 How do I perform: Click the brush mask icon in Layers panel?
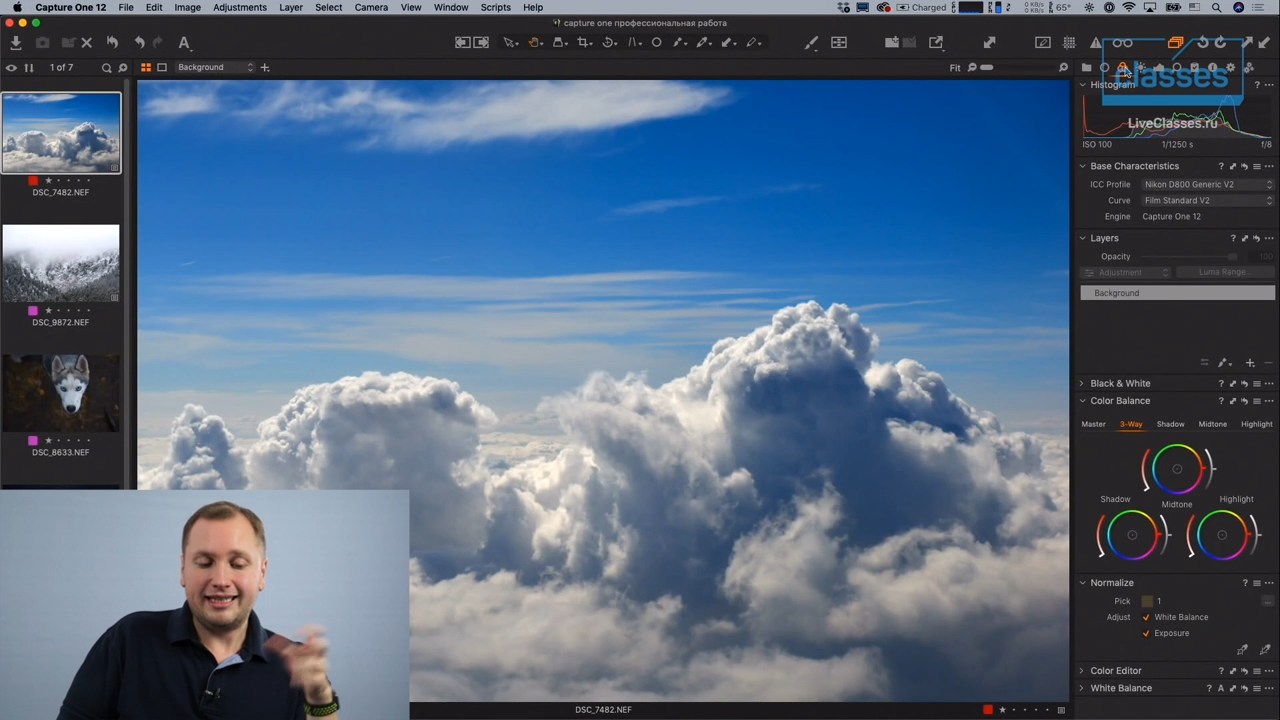click(x=1223, y=363)
